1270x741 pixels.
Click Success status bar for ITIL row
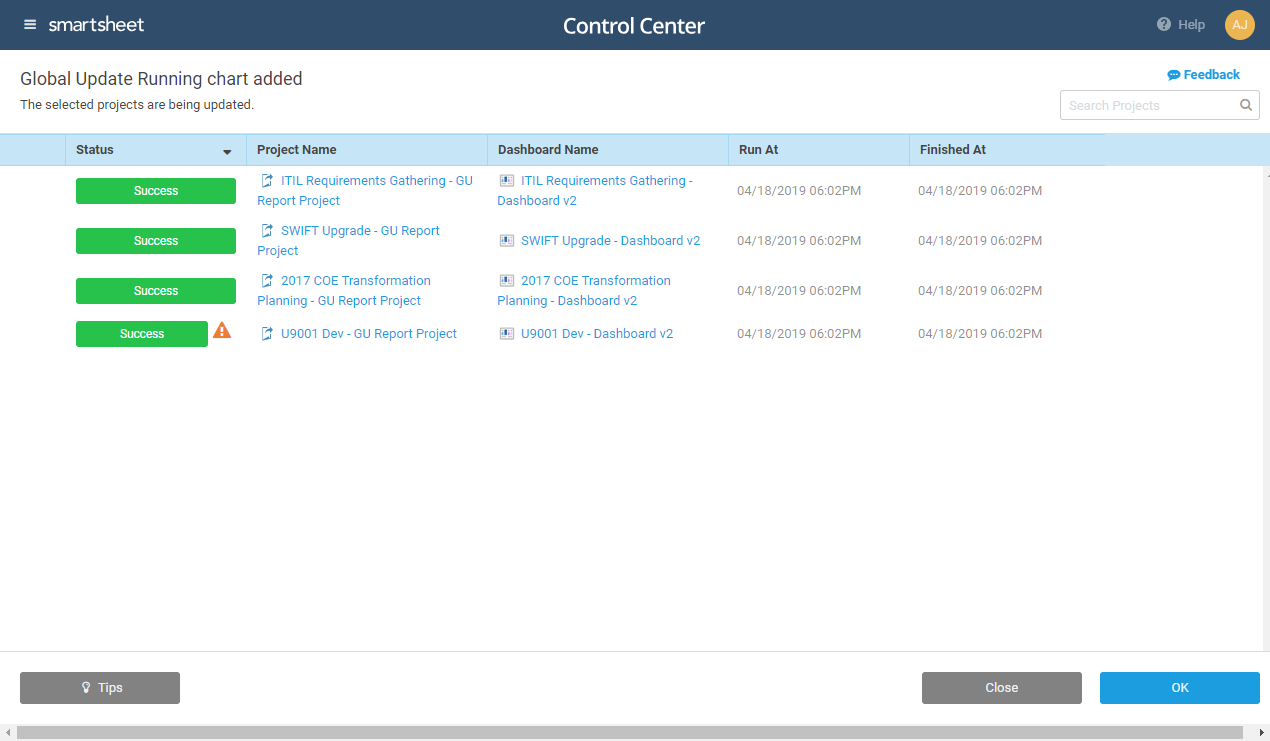(x=156, y=191)
